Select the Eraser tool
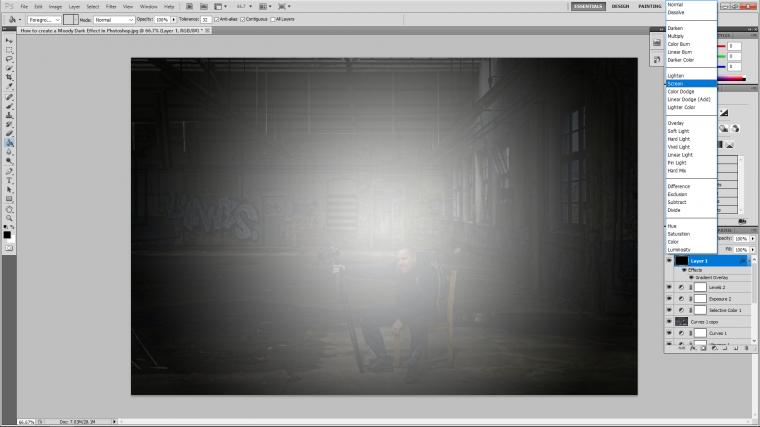 pyautogui.click(x=9, y=134)
